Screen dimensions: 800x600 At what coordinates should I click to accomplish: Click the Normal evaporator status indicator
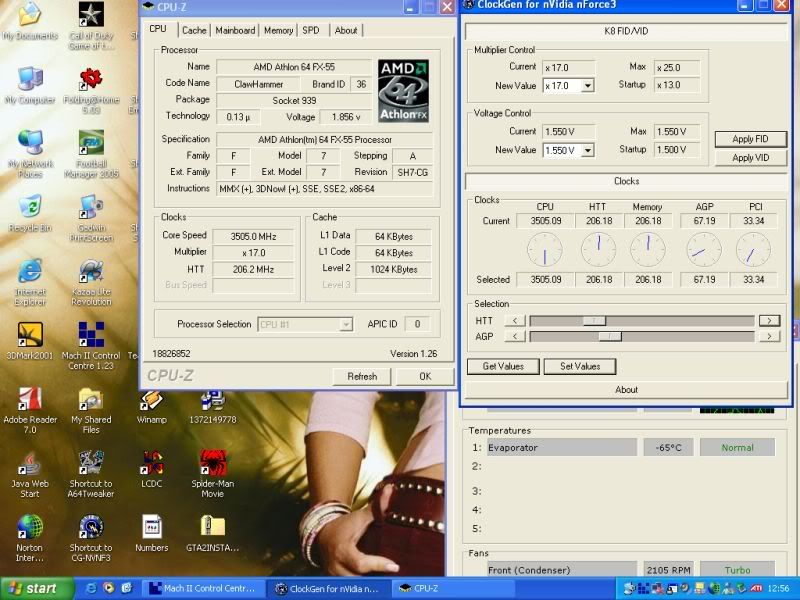point(737,447)
